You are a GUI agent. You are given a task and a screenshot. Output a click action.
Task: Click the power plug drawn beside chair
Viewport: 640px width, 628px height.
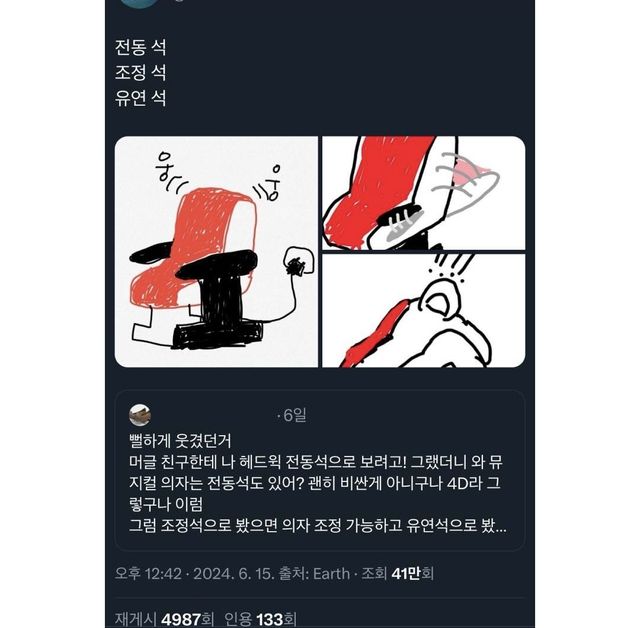299,262
